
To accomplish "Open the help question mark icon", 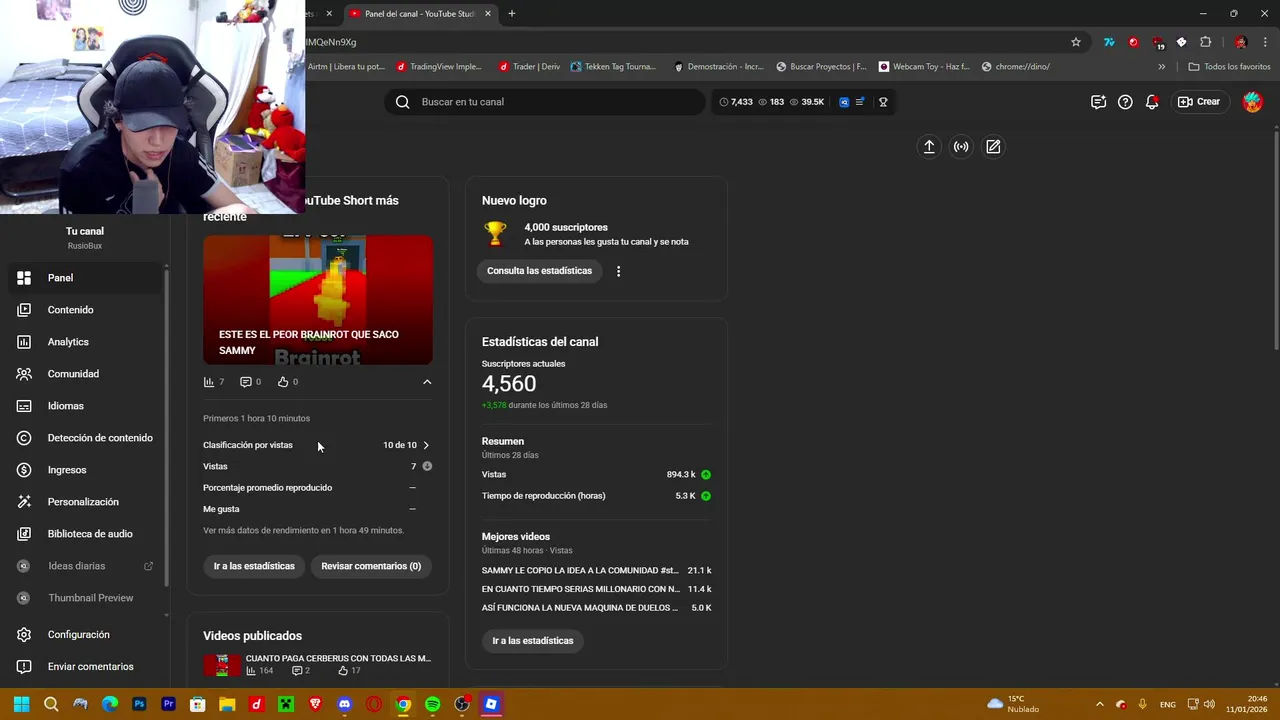I will point(1125,102).
